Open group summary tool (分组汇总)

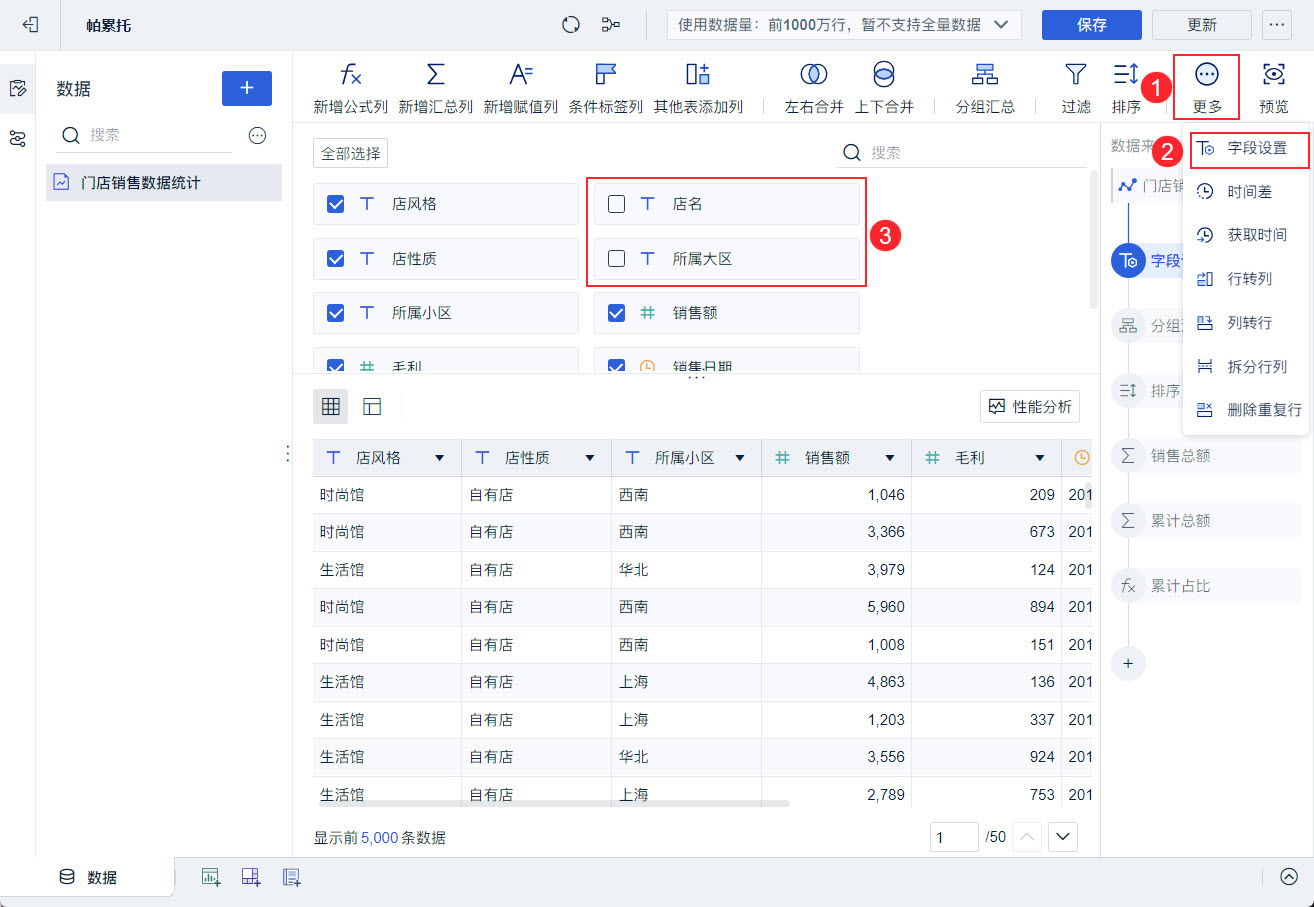[x=985, y=88]
